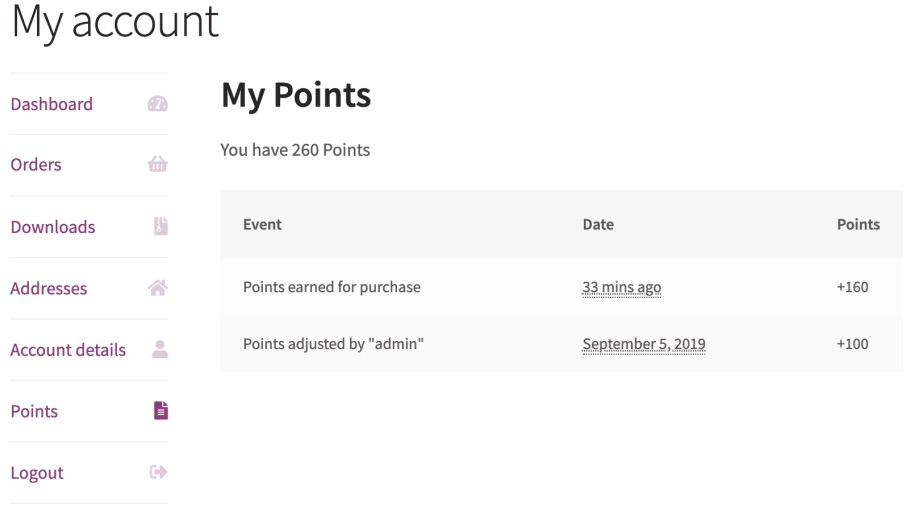Click the Logout link
This screenshot has height=514, width=908.
(x=37, y=473)
